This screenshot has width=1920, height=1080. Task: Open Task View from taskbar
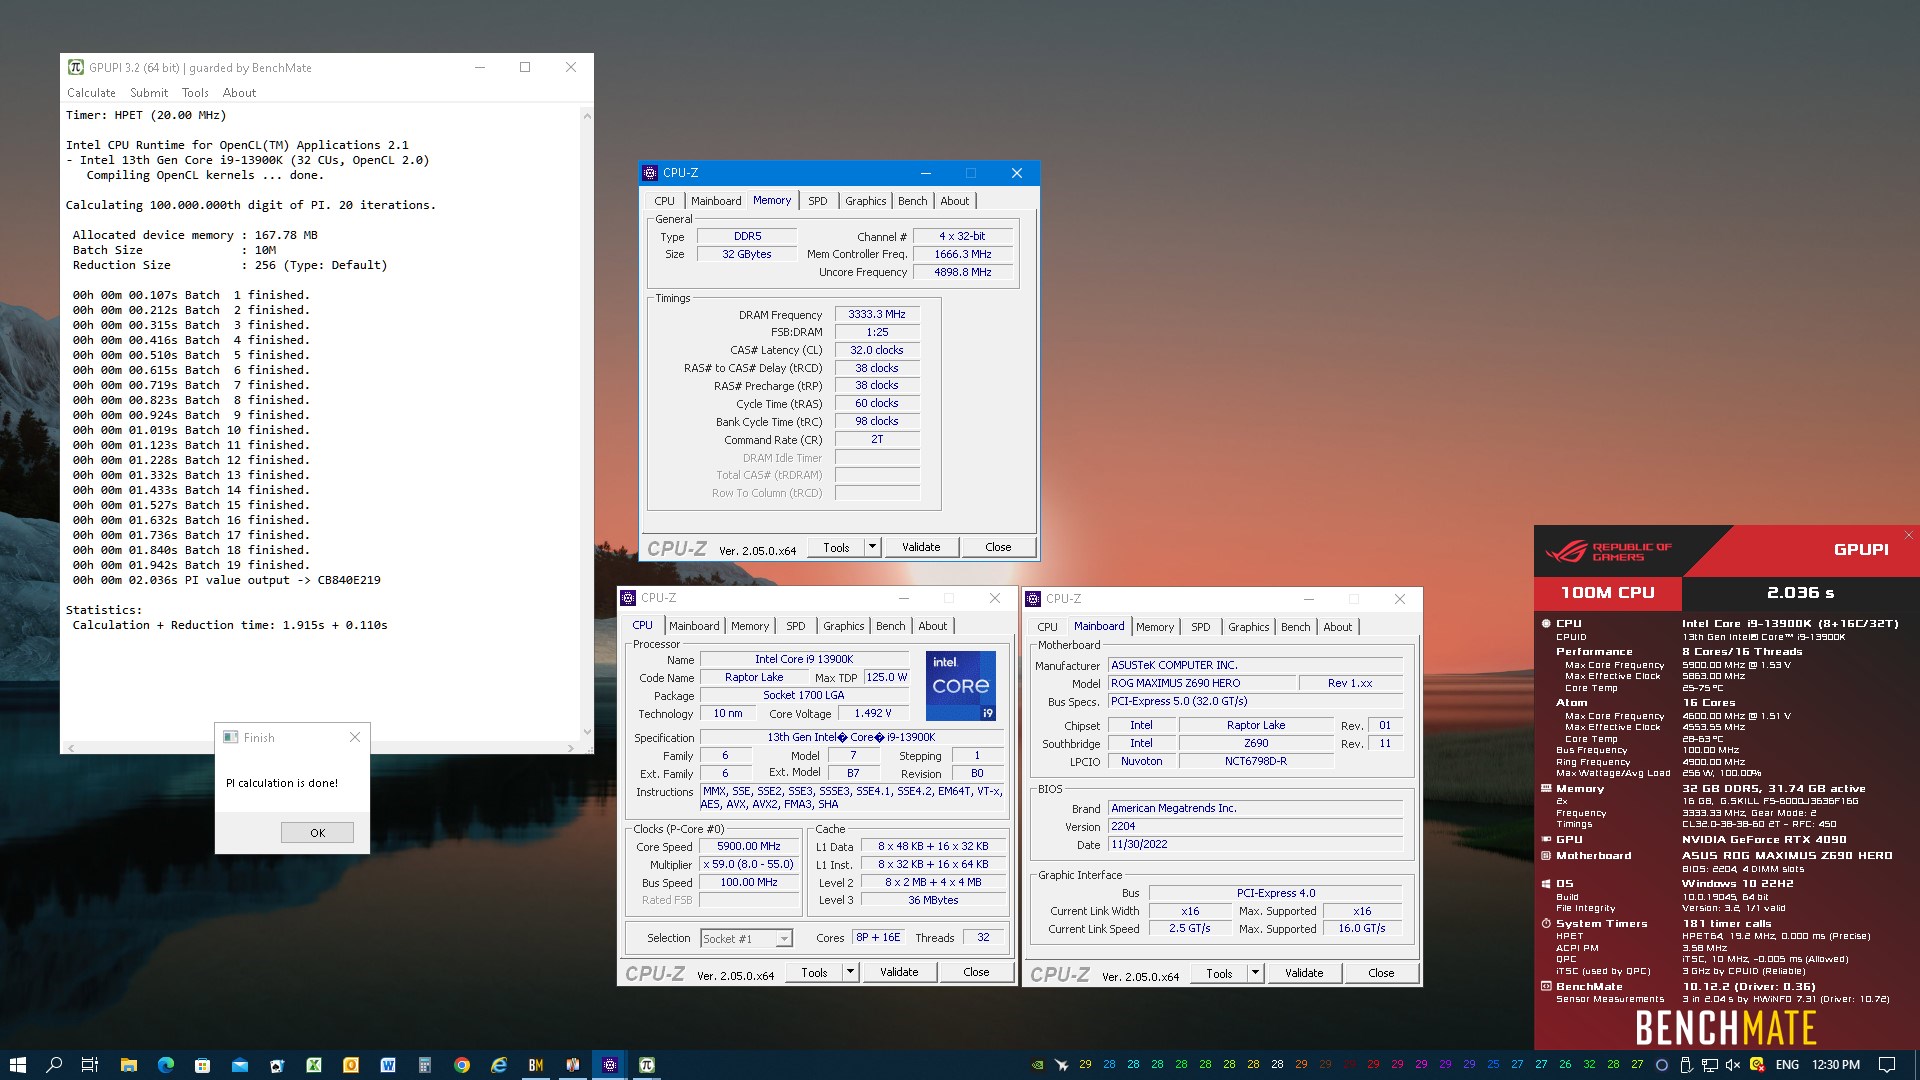90,1064
